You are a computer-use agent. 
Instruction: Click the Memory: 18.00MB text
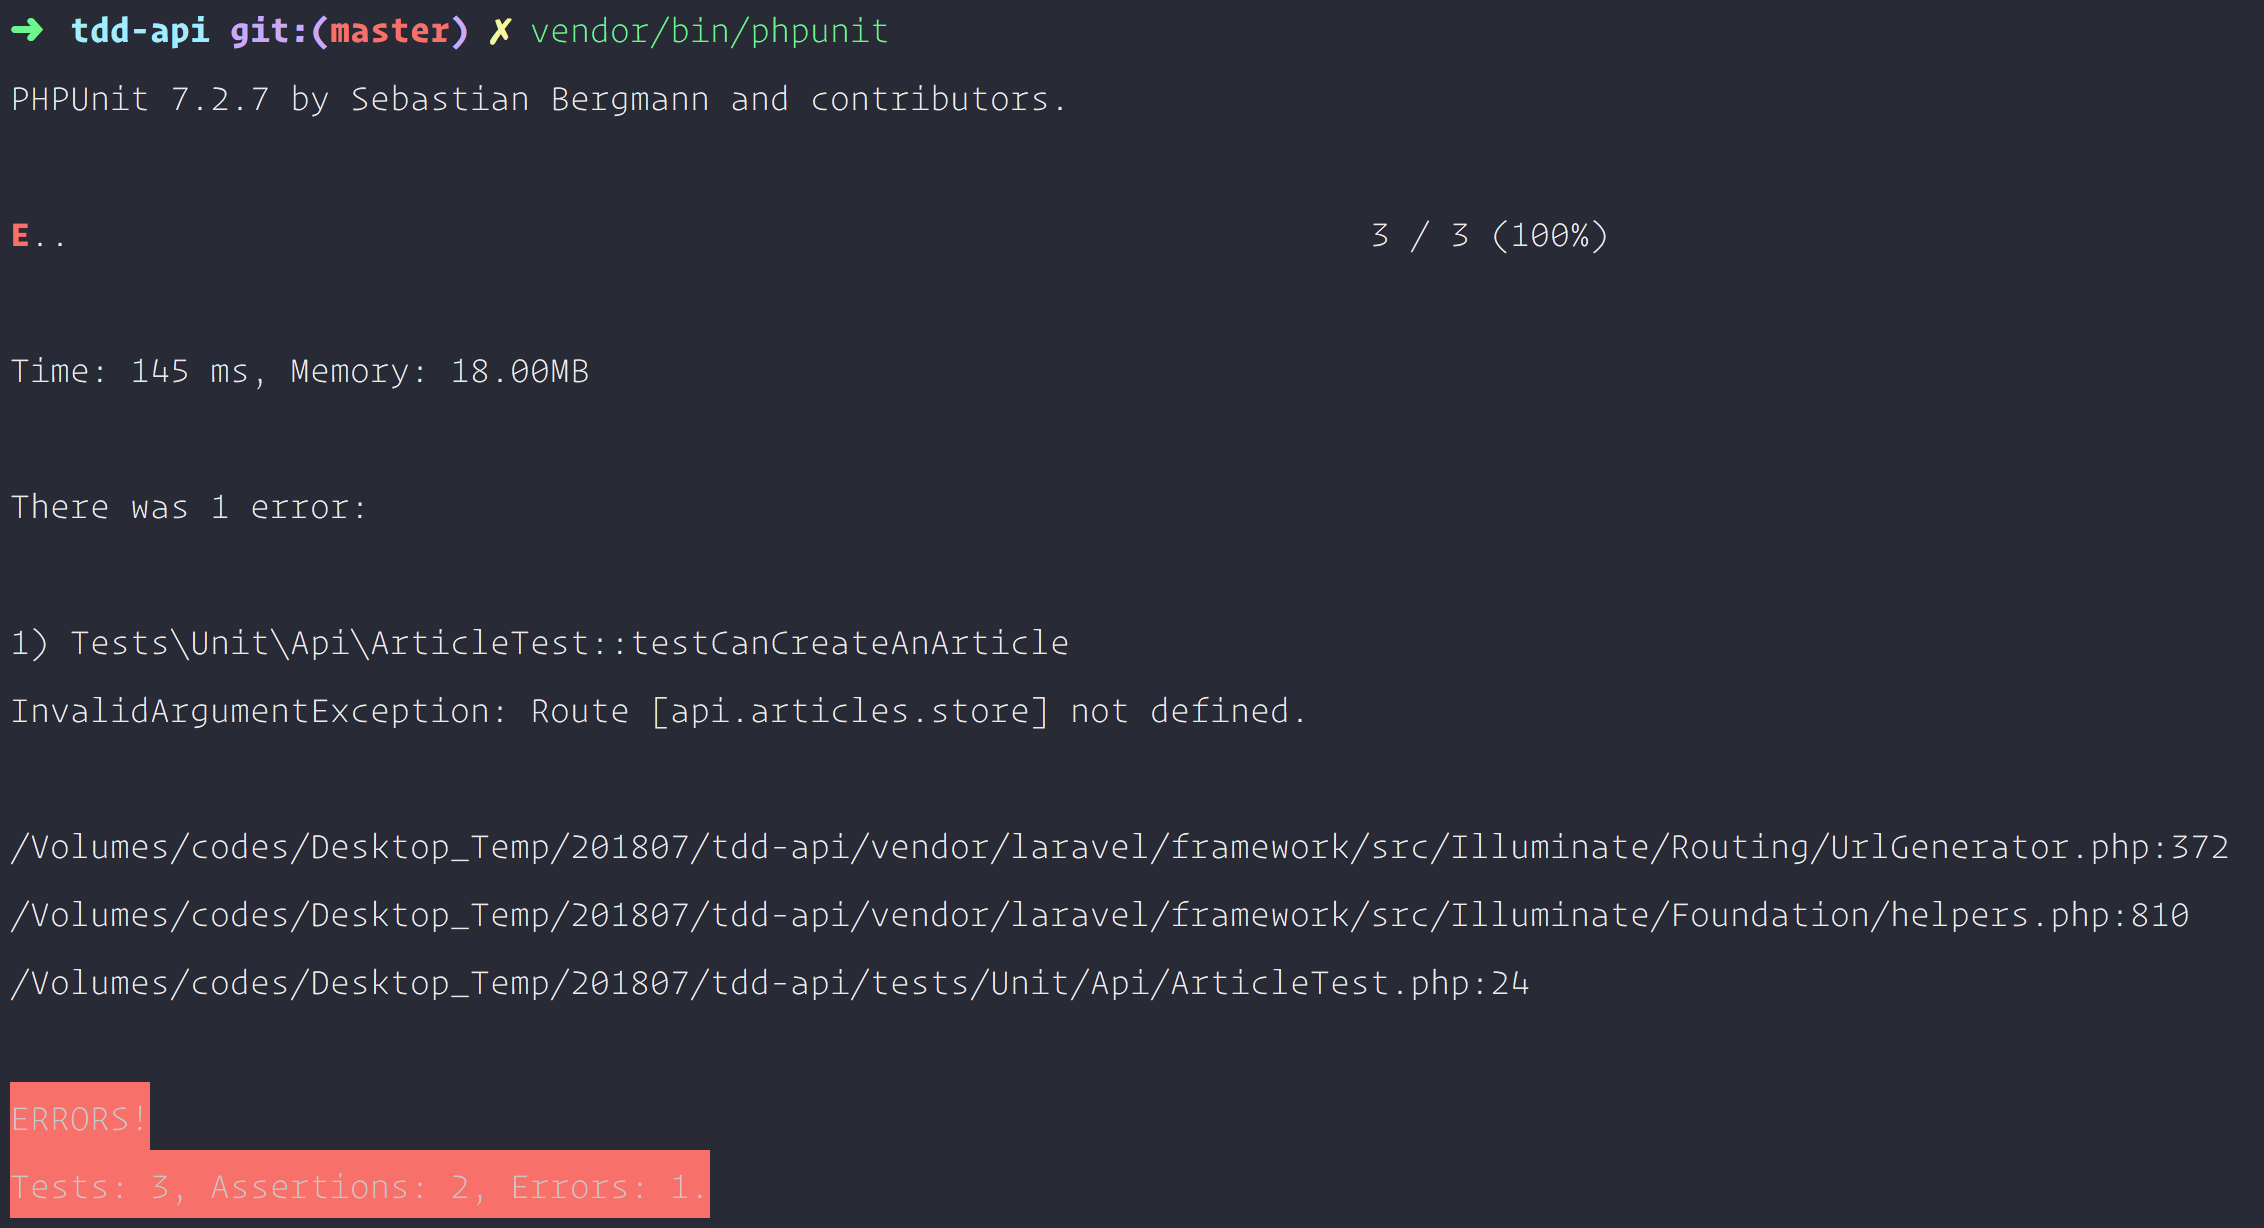point(439,372)
